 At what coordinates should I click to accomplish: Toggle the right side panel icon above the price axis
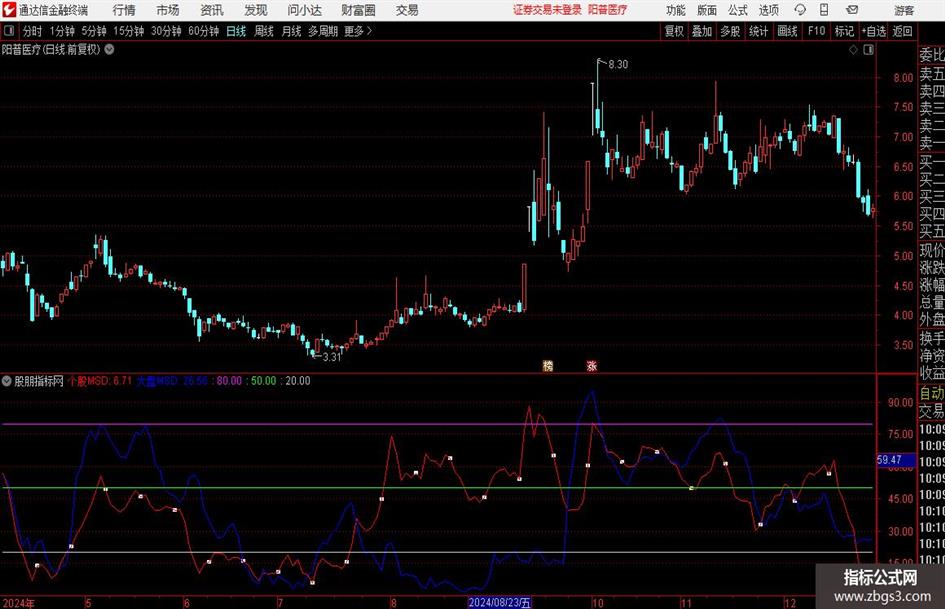point(868,50)
